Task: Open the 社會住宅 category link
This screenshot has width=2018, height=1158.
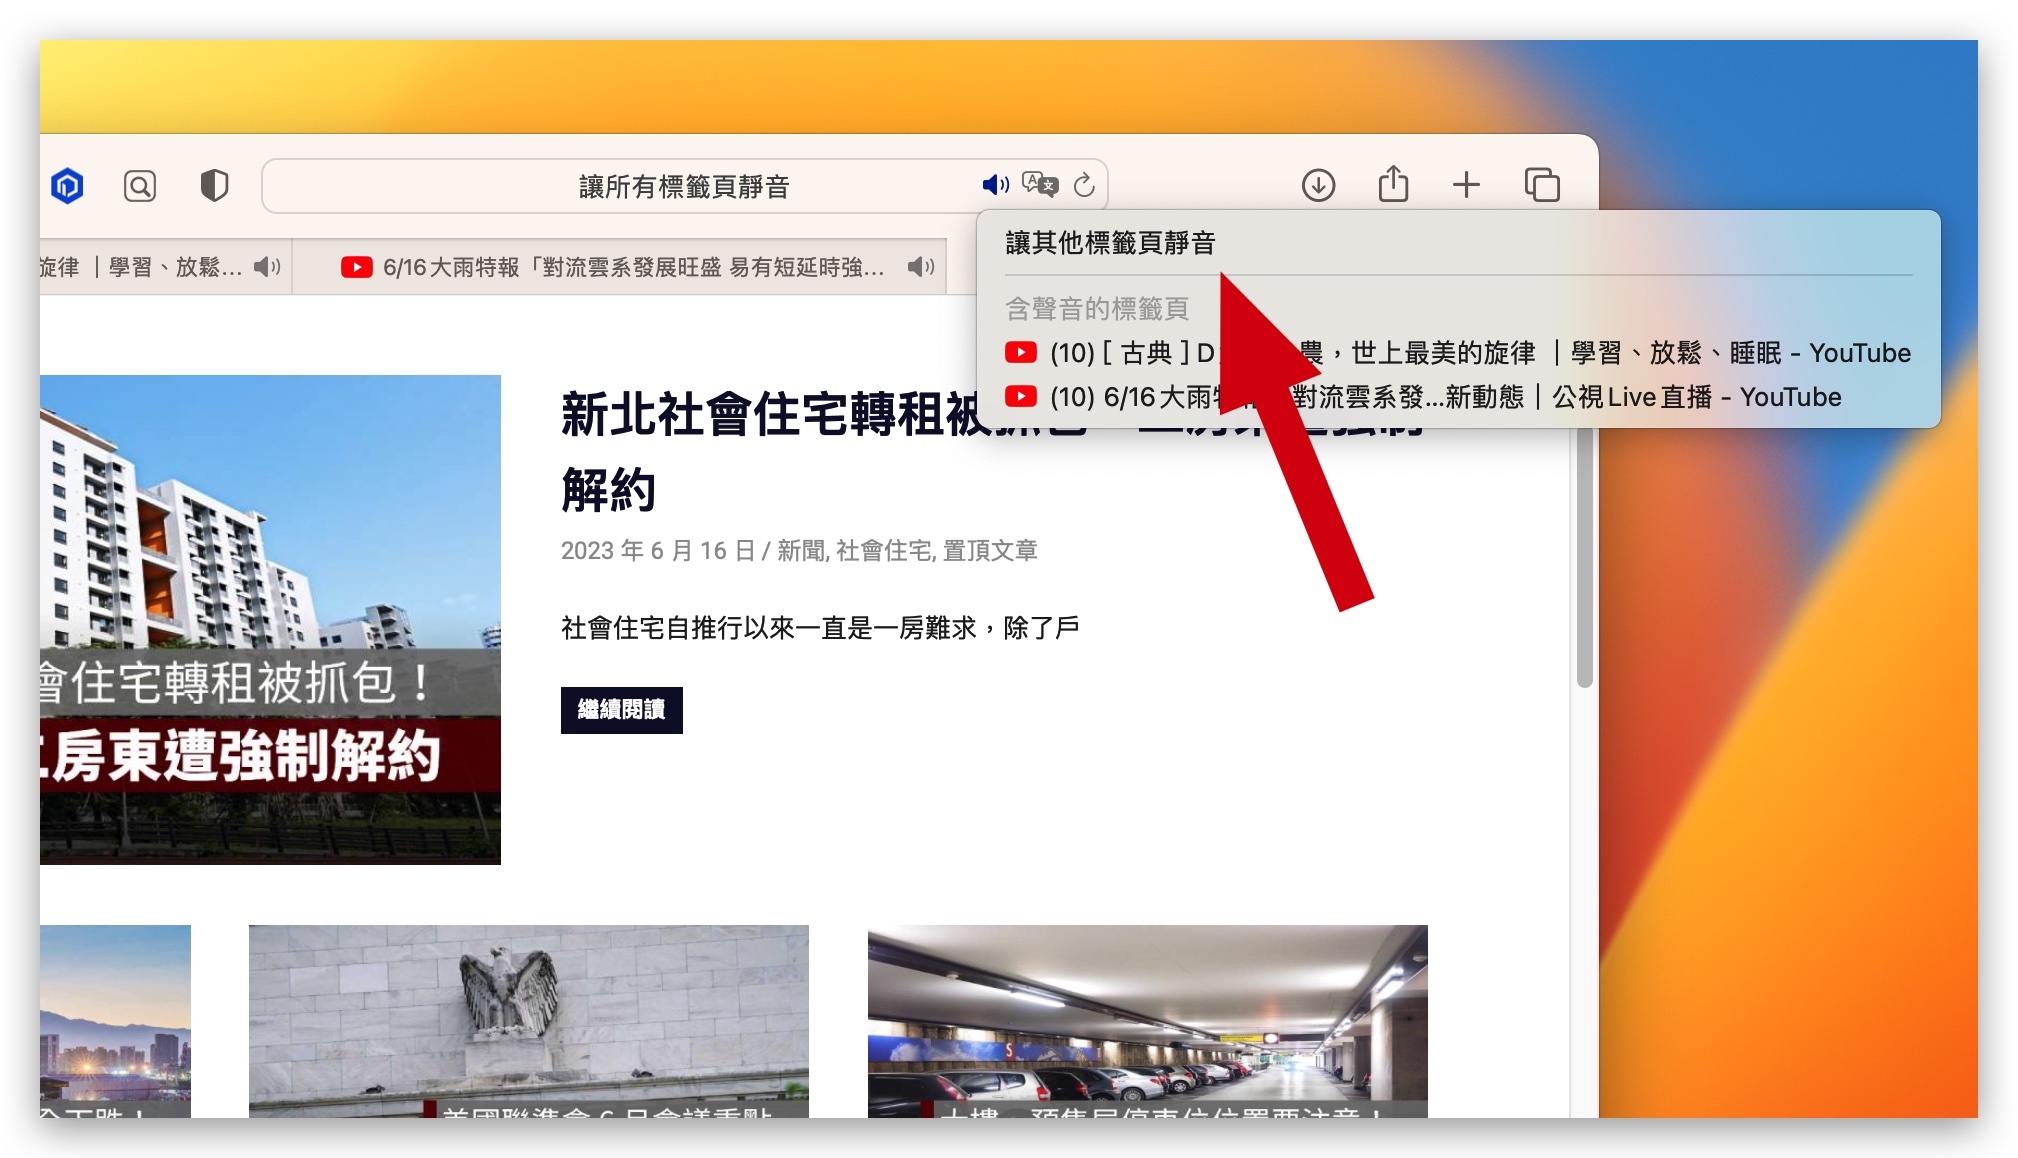Action: click(885, 551)
